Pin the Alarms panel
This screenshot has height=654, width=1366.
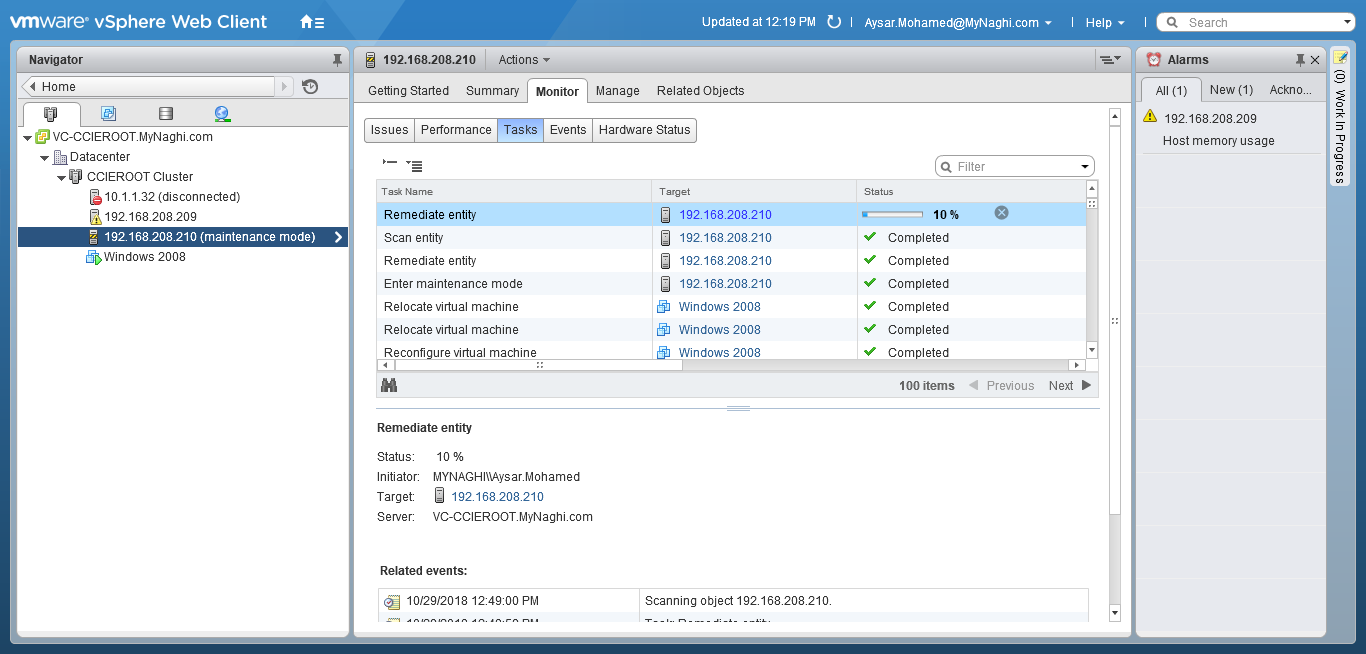[1300, 60]
